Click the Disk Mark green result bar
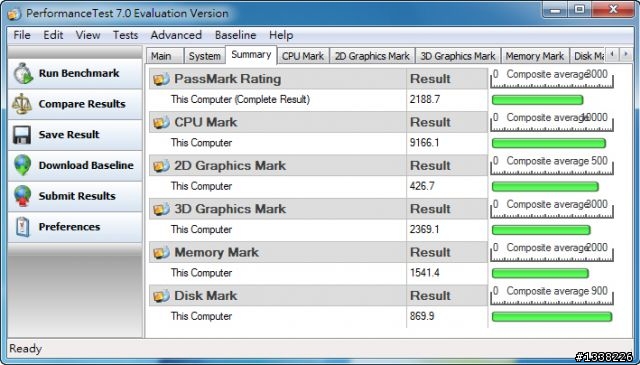This screenshot has width=640, height=365. [x=552, y=317]
